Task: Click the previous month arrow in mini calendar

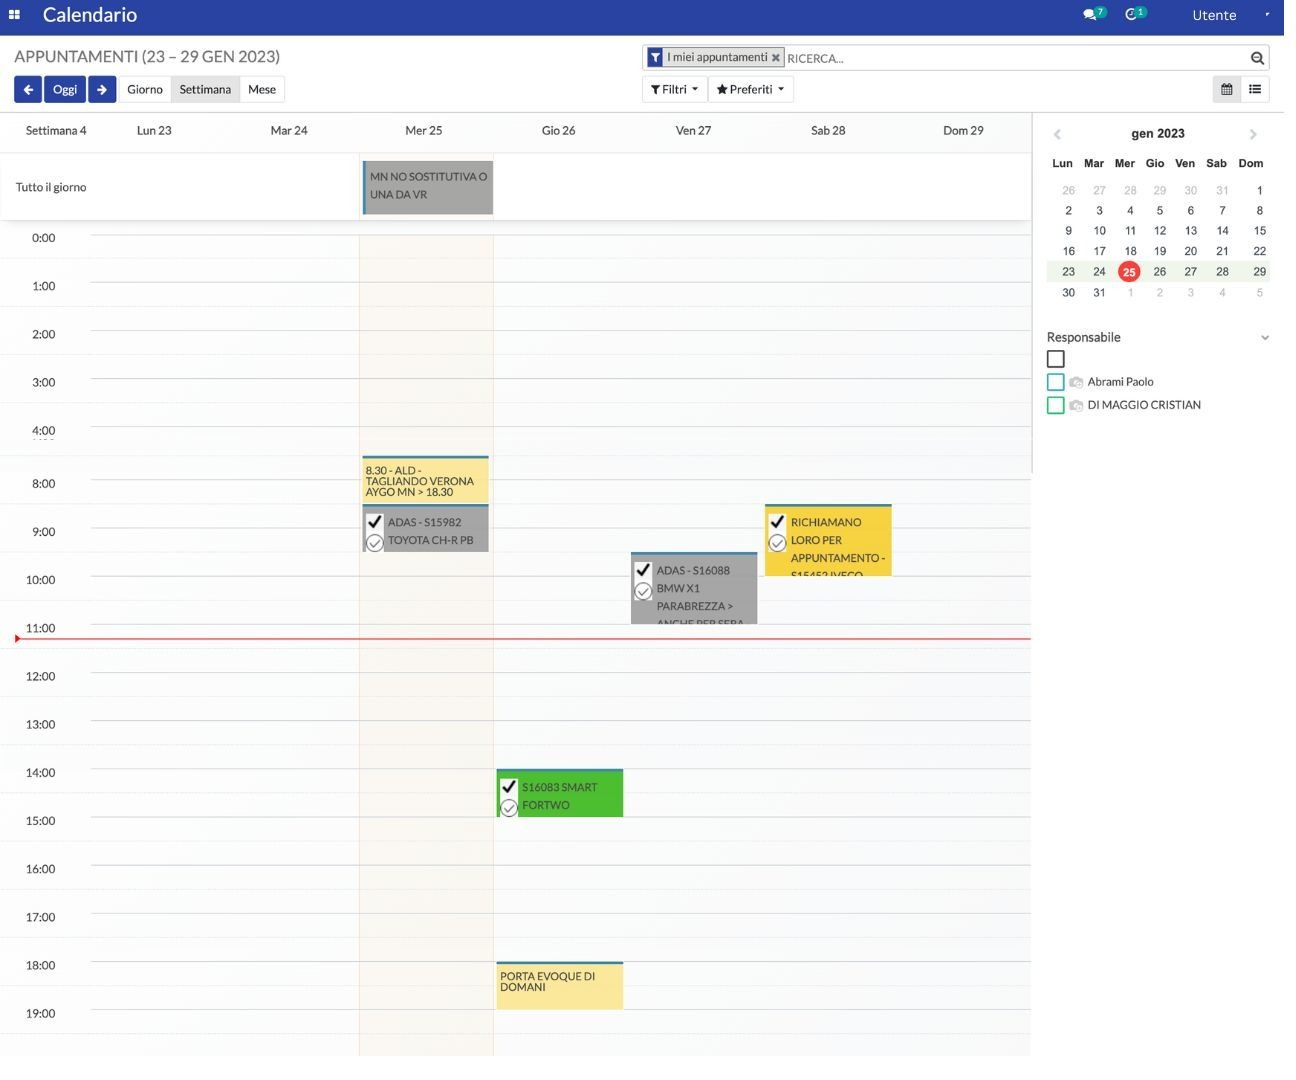Action: (x=1057, y=133)
